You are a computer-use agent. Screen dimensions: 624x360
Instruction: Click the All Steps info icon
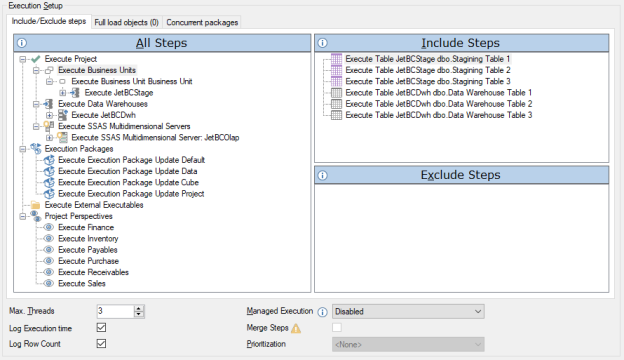point(21,43)
